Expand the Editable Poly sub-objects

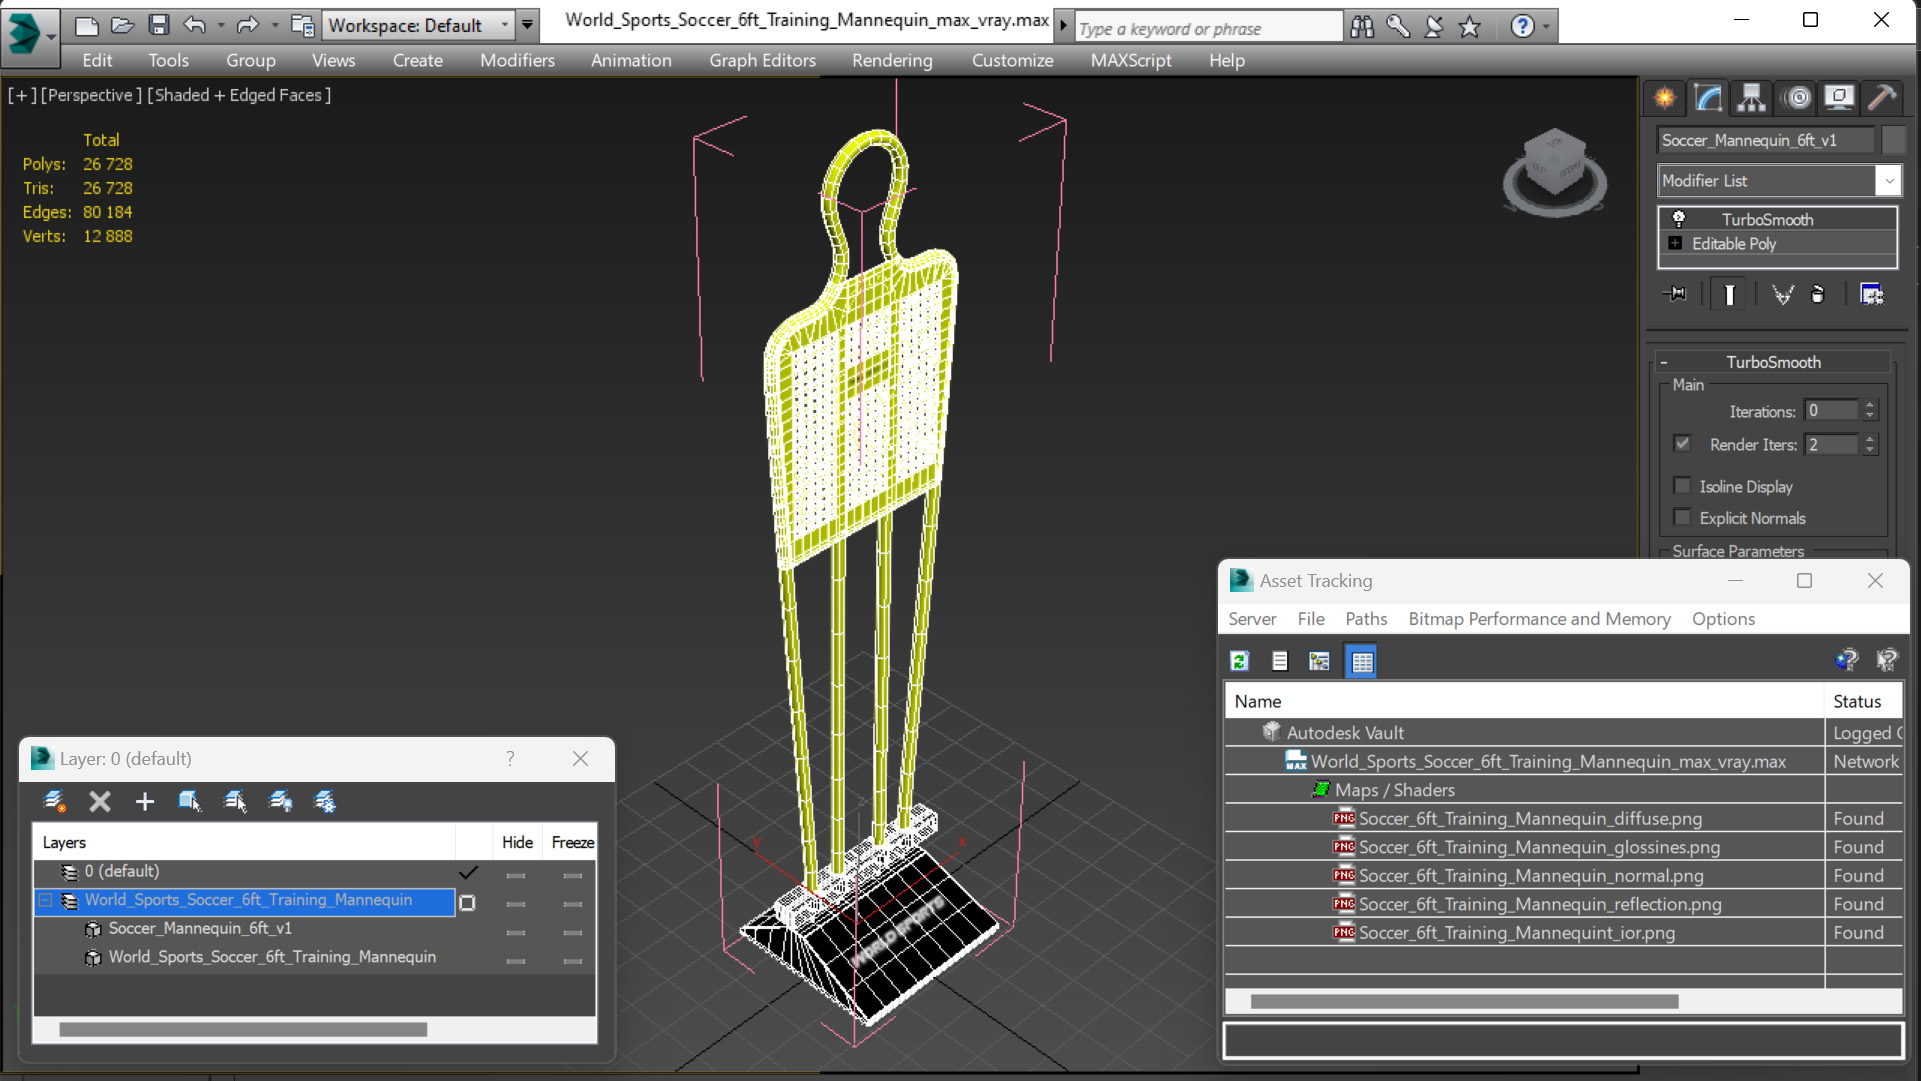click(x=1675, y=243)
